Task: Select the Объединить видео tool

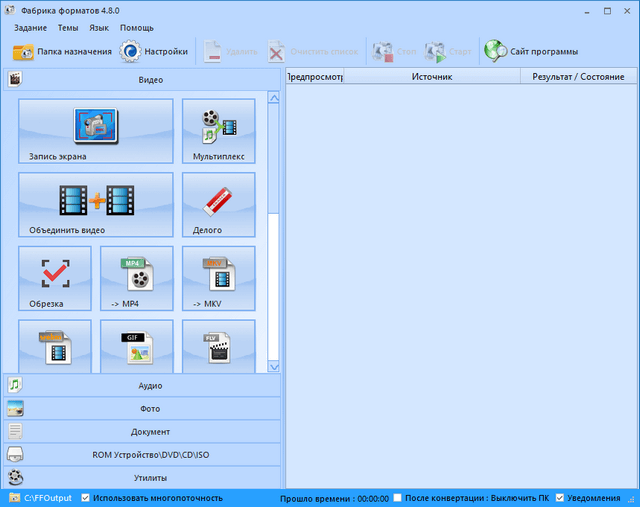Action: (95, 204)
